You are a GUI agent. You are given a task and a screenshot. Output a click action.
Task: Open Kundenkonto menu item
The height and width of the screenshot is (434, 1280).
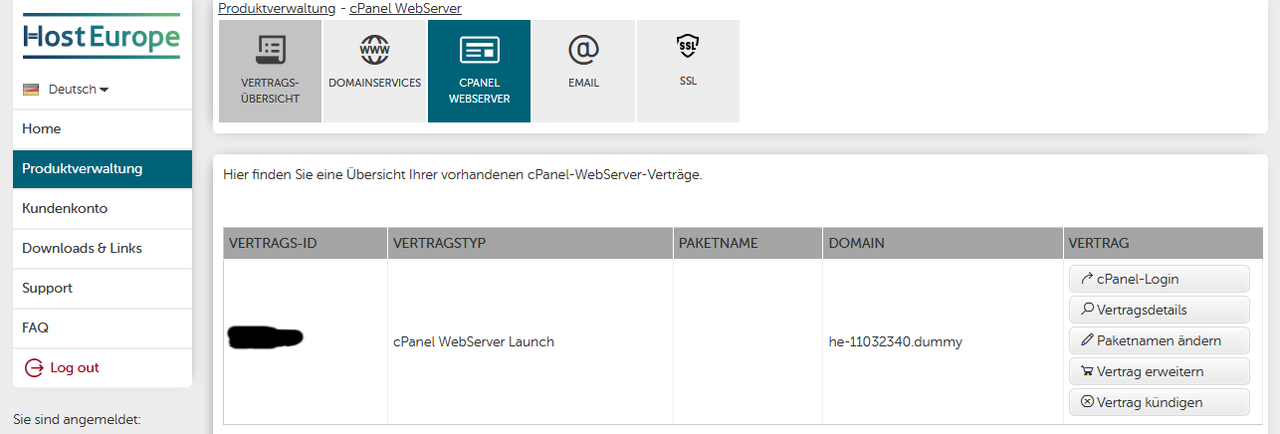point(102,208)
